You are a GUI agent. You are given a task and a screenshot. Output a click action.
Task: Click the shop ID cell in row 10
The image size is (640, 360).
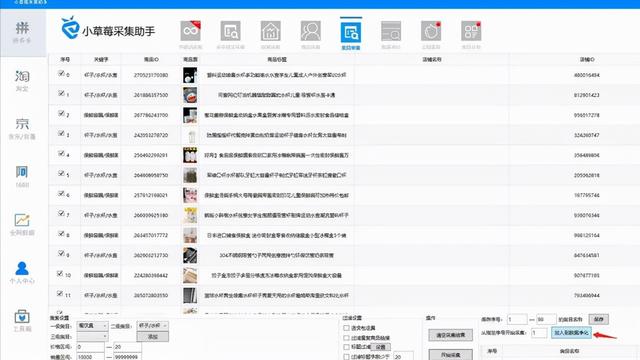pos(587,275)
